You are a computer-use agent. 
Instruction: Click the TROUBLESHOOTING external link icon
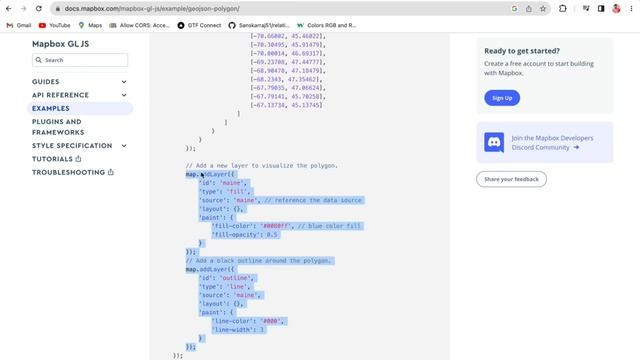click(x=111, y=172)
